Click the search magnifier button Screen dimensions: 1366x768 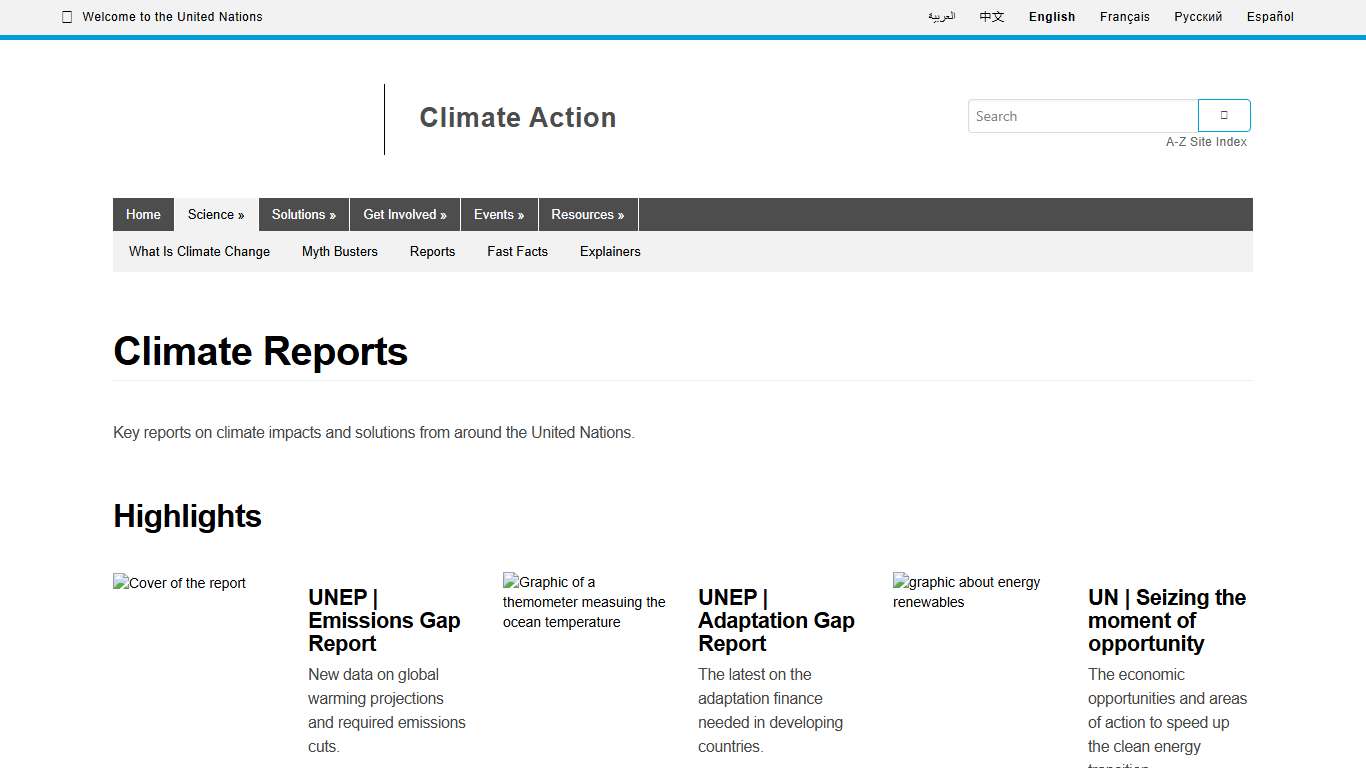click(1223, 115)
